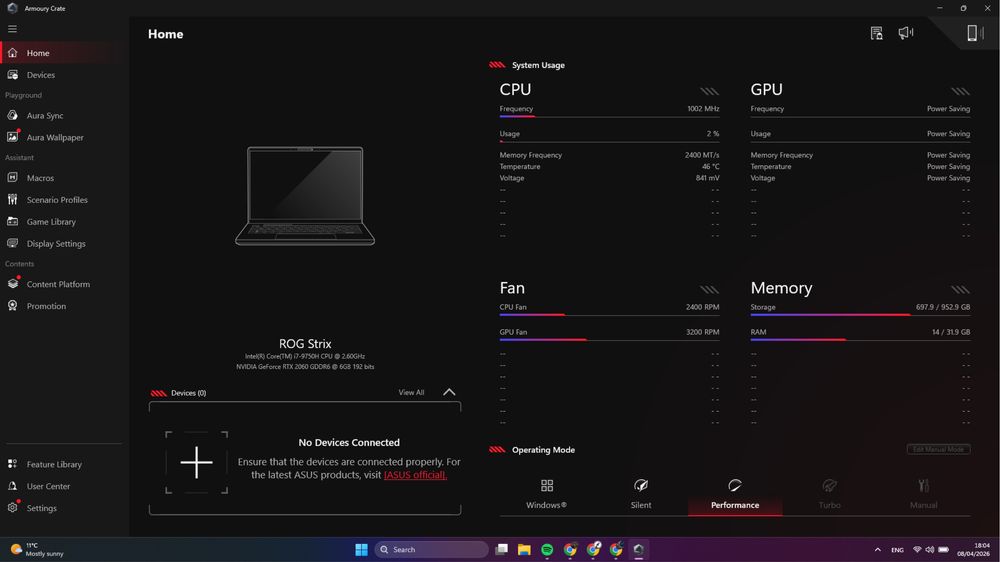Click the ROG Strix laptop illustration
This screenshot has height=562, width=1000.
point(305,196)
